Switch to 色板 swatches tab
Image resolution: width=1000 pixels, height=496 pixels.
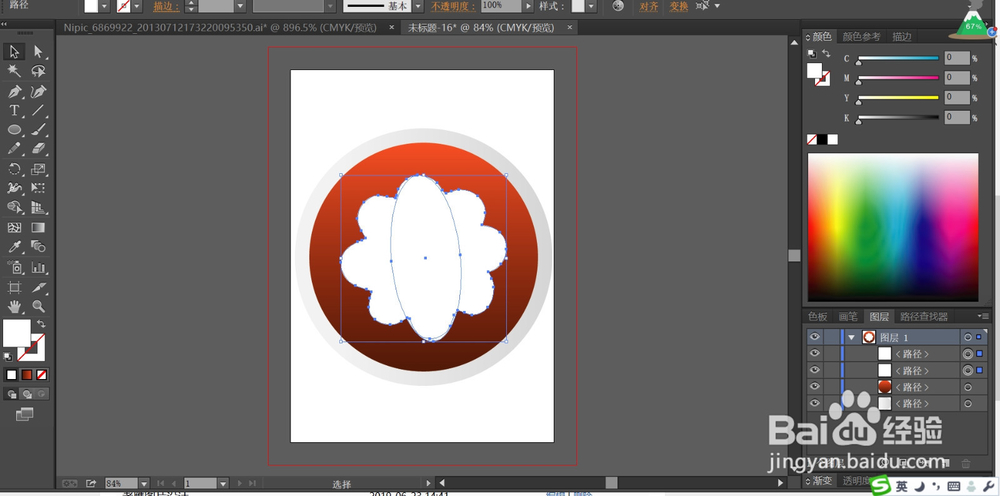click(818, 316)
